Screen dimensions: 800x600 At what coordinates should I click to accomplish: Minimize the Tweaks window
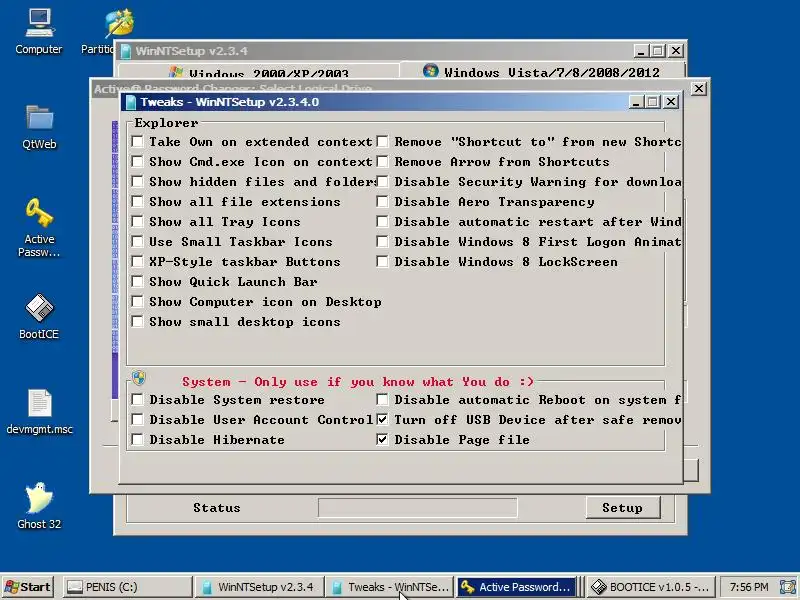(x=636, y=102)
